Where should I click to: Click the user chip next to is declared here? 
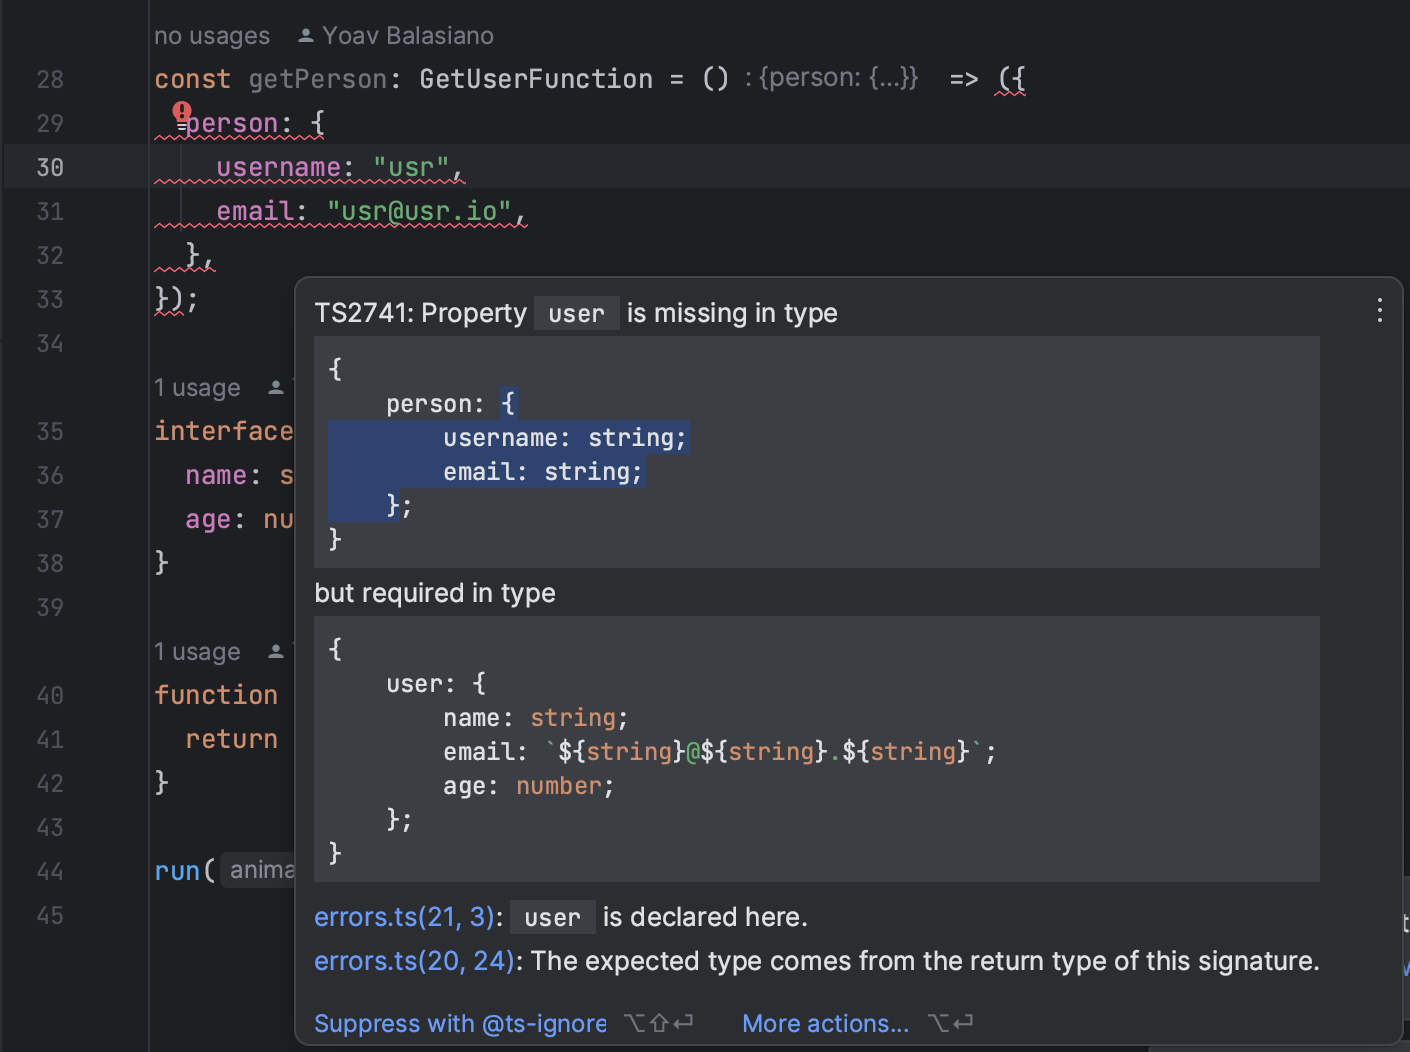click(x=552, y=917)
